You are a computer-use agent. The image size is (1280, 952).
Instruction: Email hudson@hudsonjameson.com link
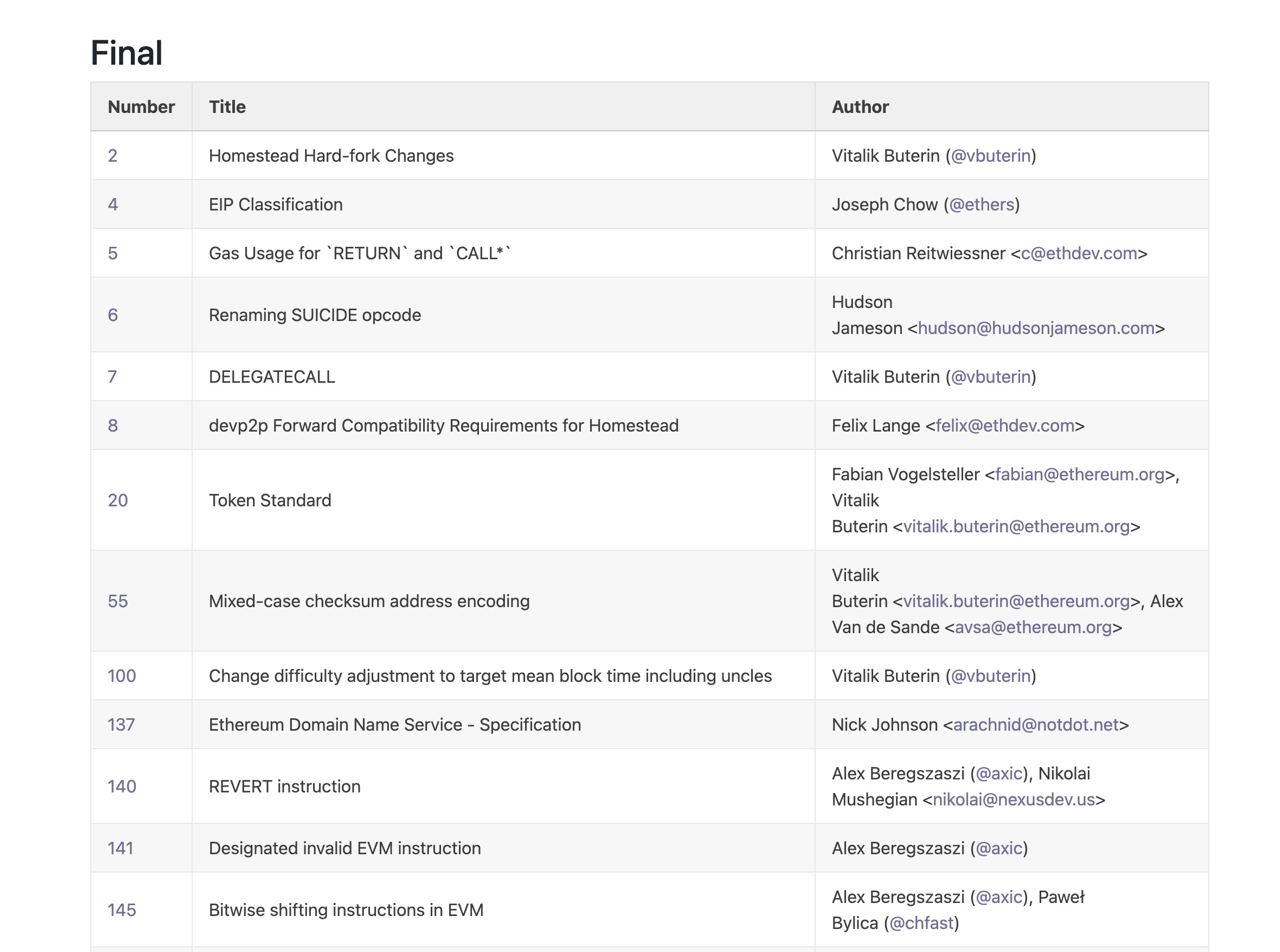pos(1035,328)
